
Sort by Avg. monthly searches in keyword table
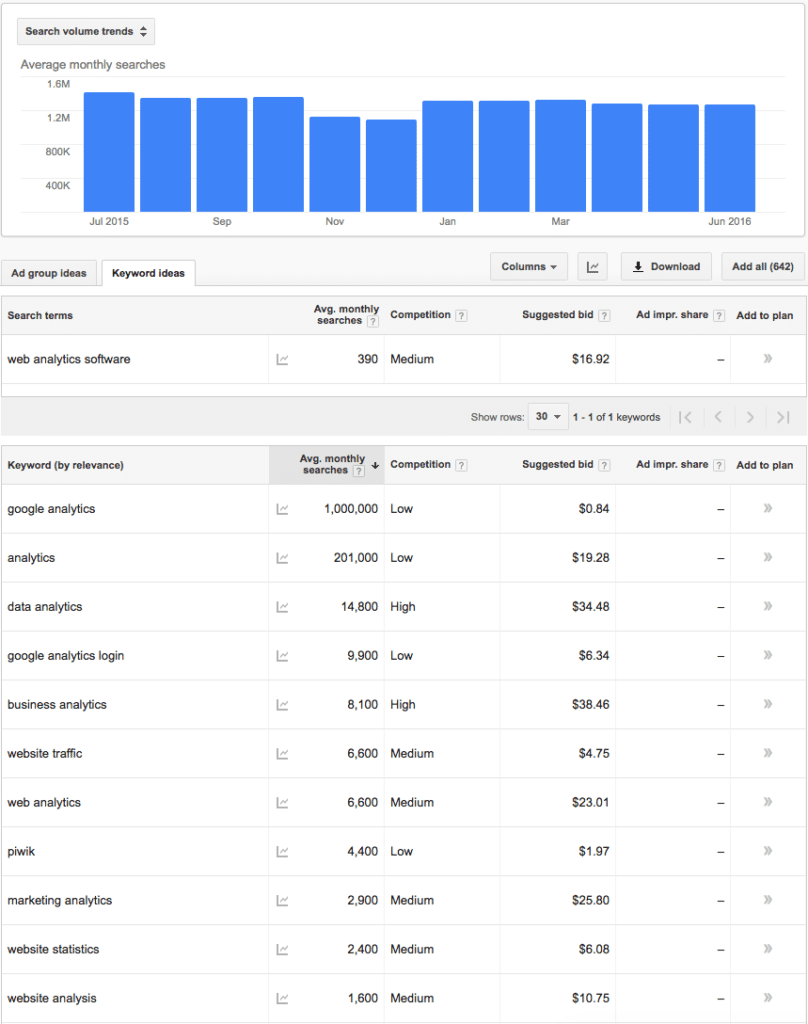tap(327, 465)
